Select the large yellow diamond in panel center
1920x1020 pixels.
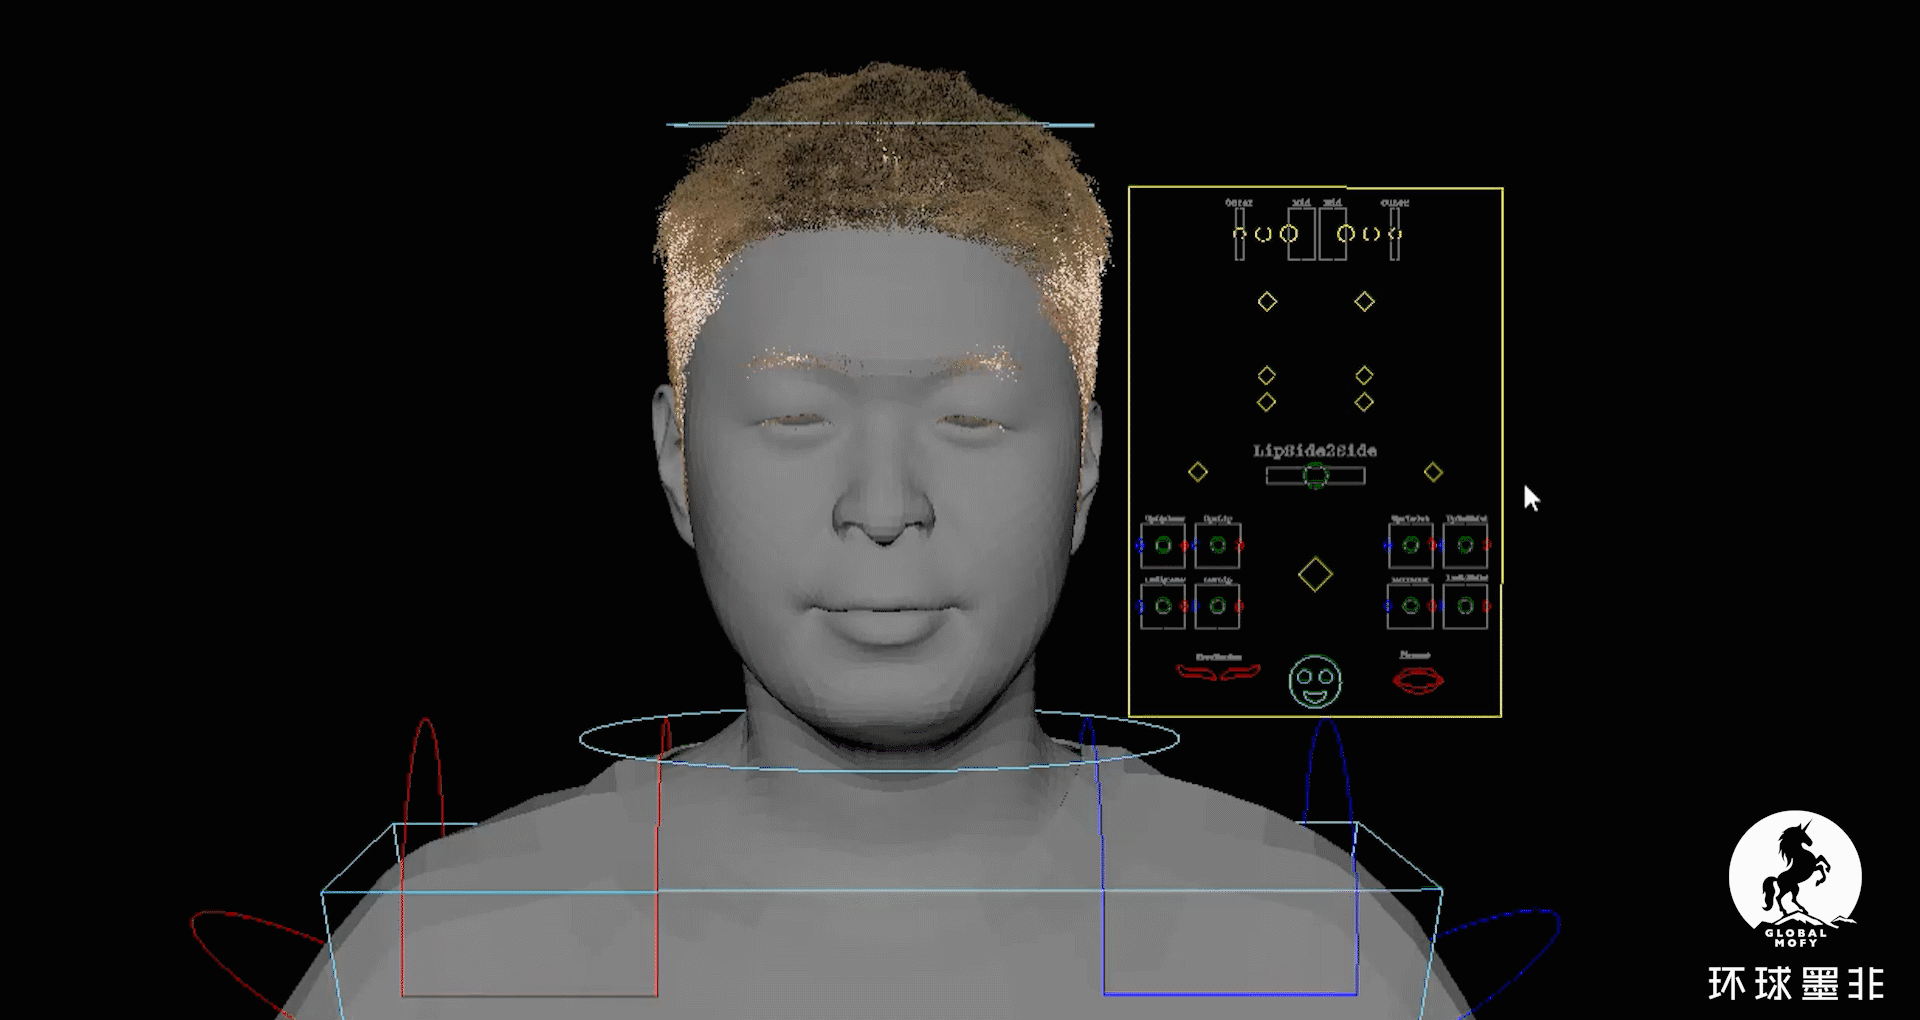pos(1315,574)
